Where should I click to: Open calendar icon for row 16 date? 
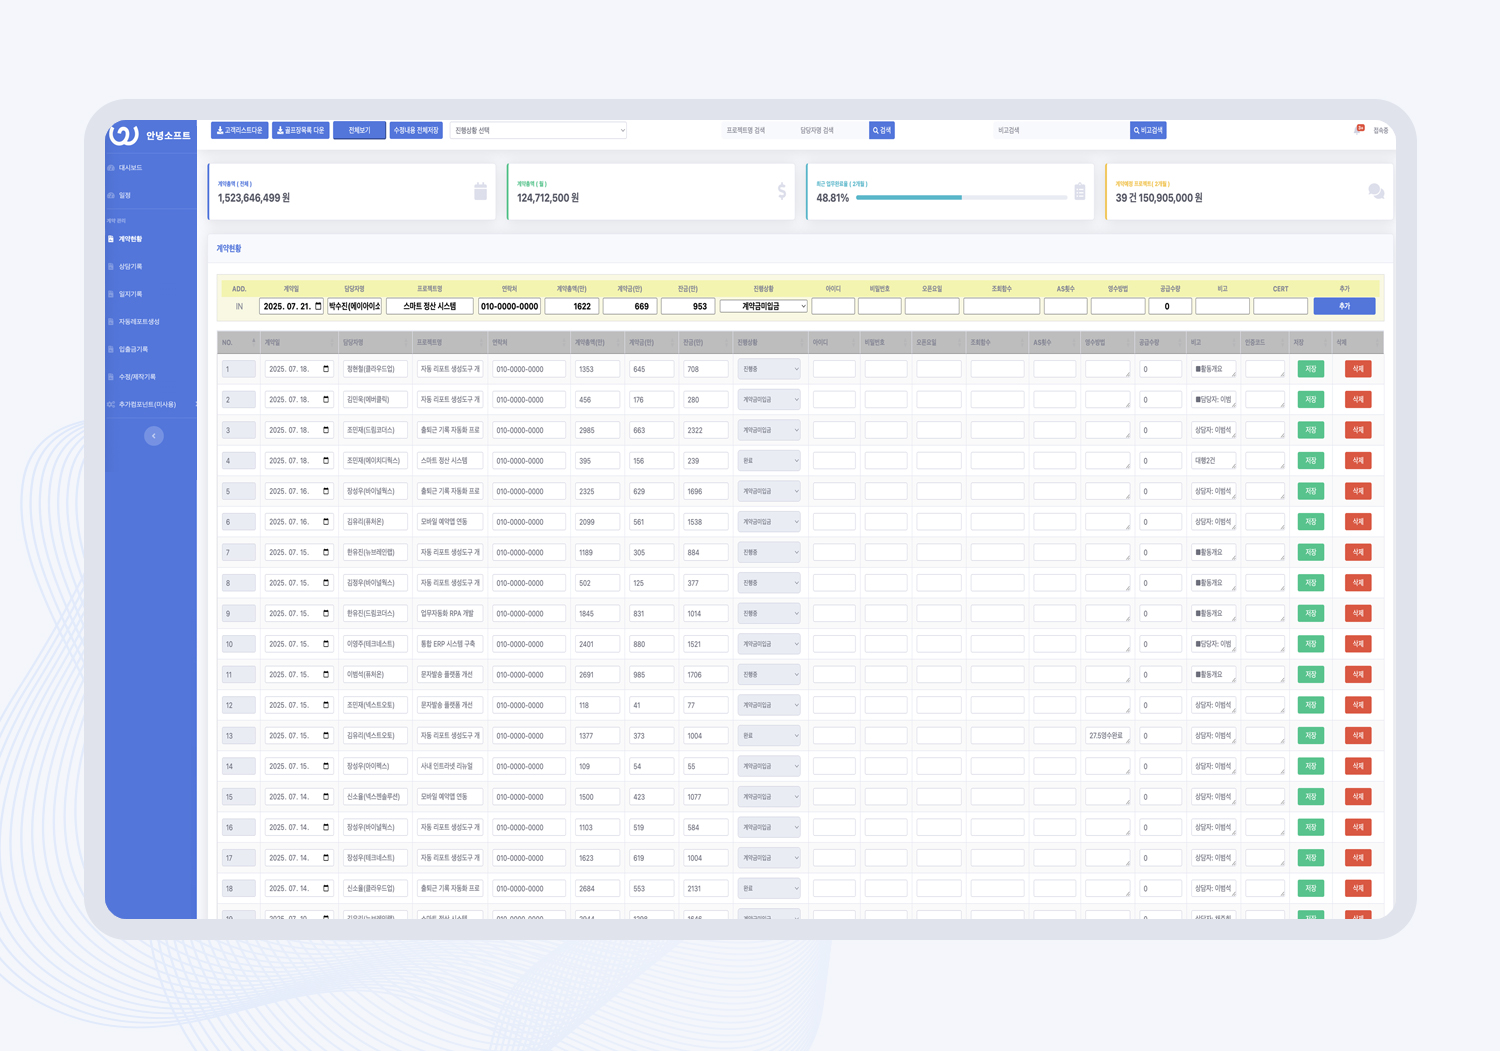326,827
